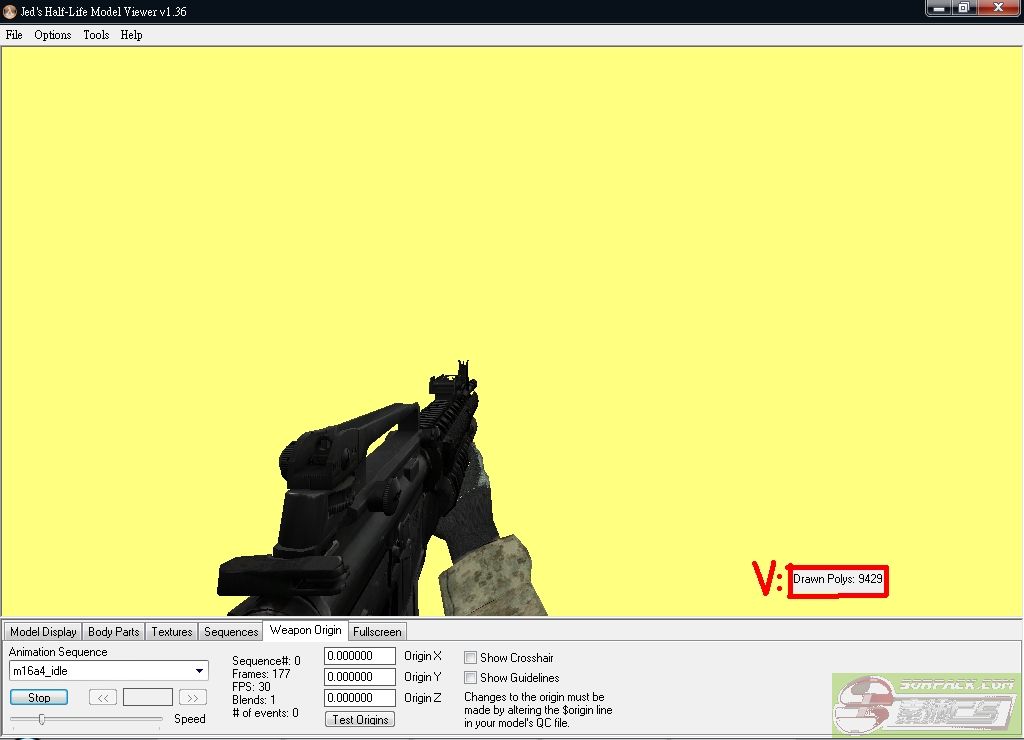Click the Origin X value field
This screenshot has height=740, width=1024.
(x=360, y=656)
